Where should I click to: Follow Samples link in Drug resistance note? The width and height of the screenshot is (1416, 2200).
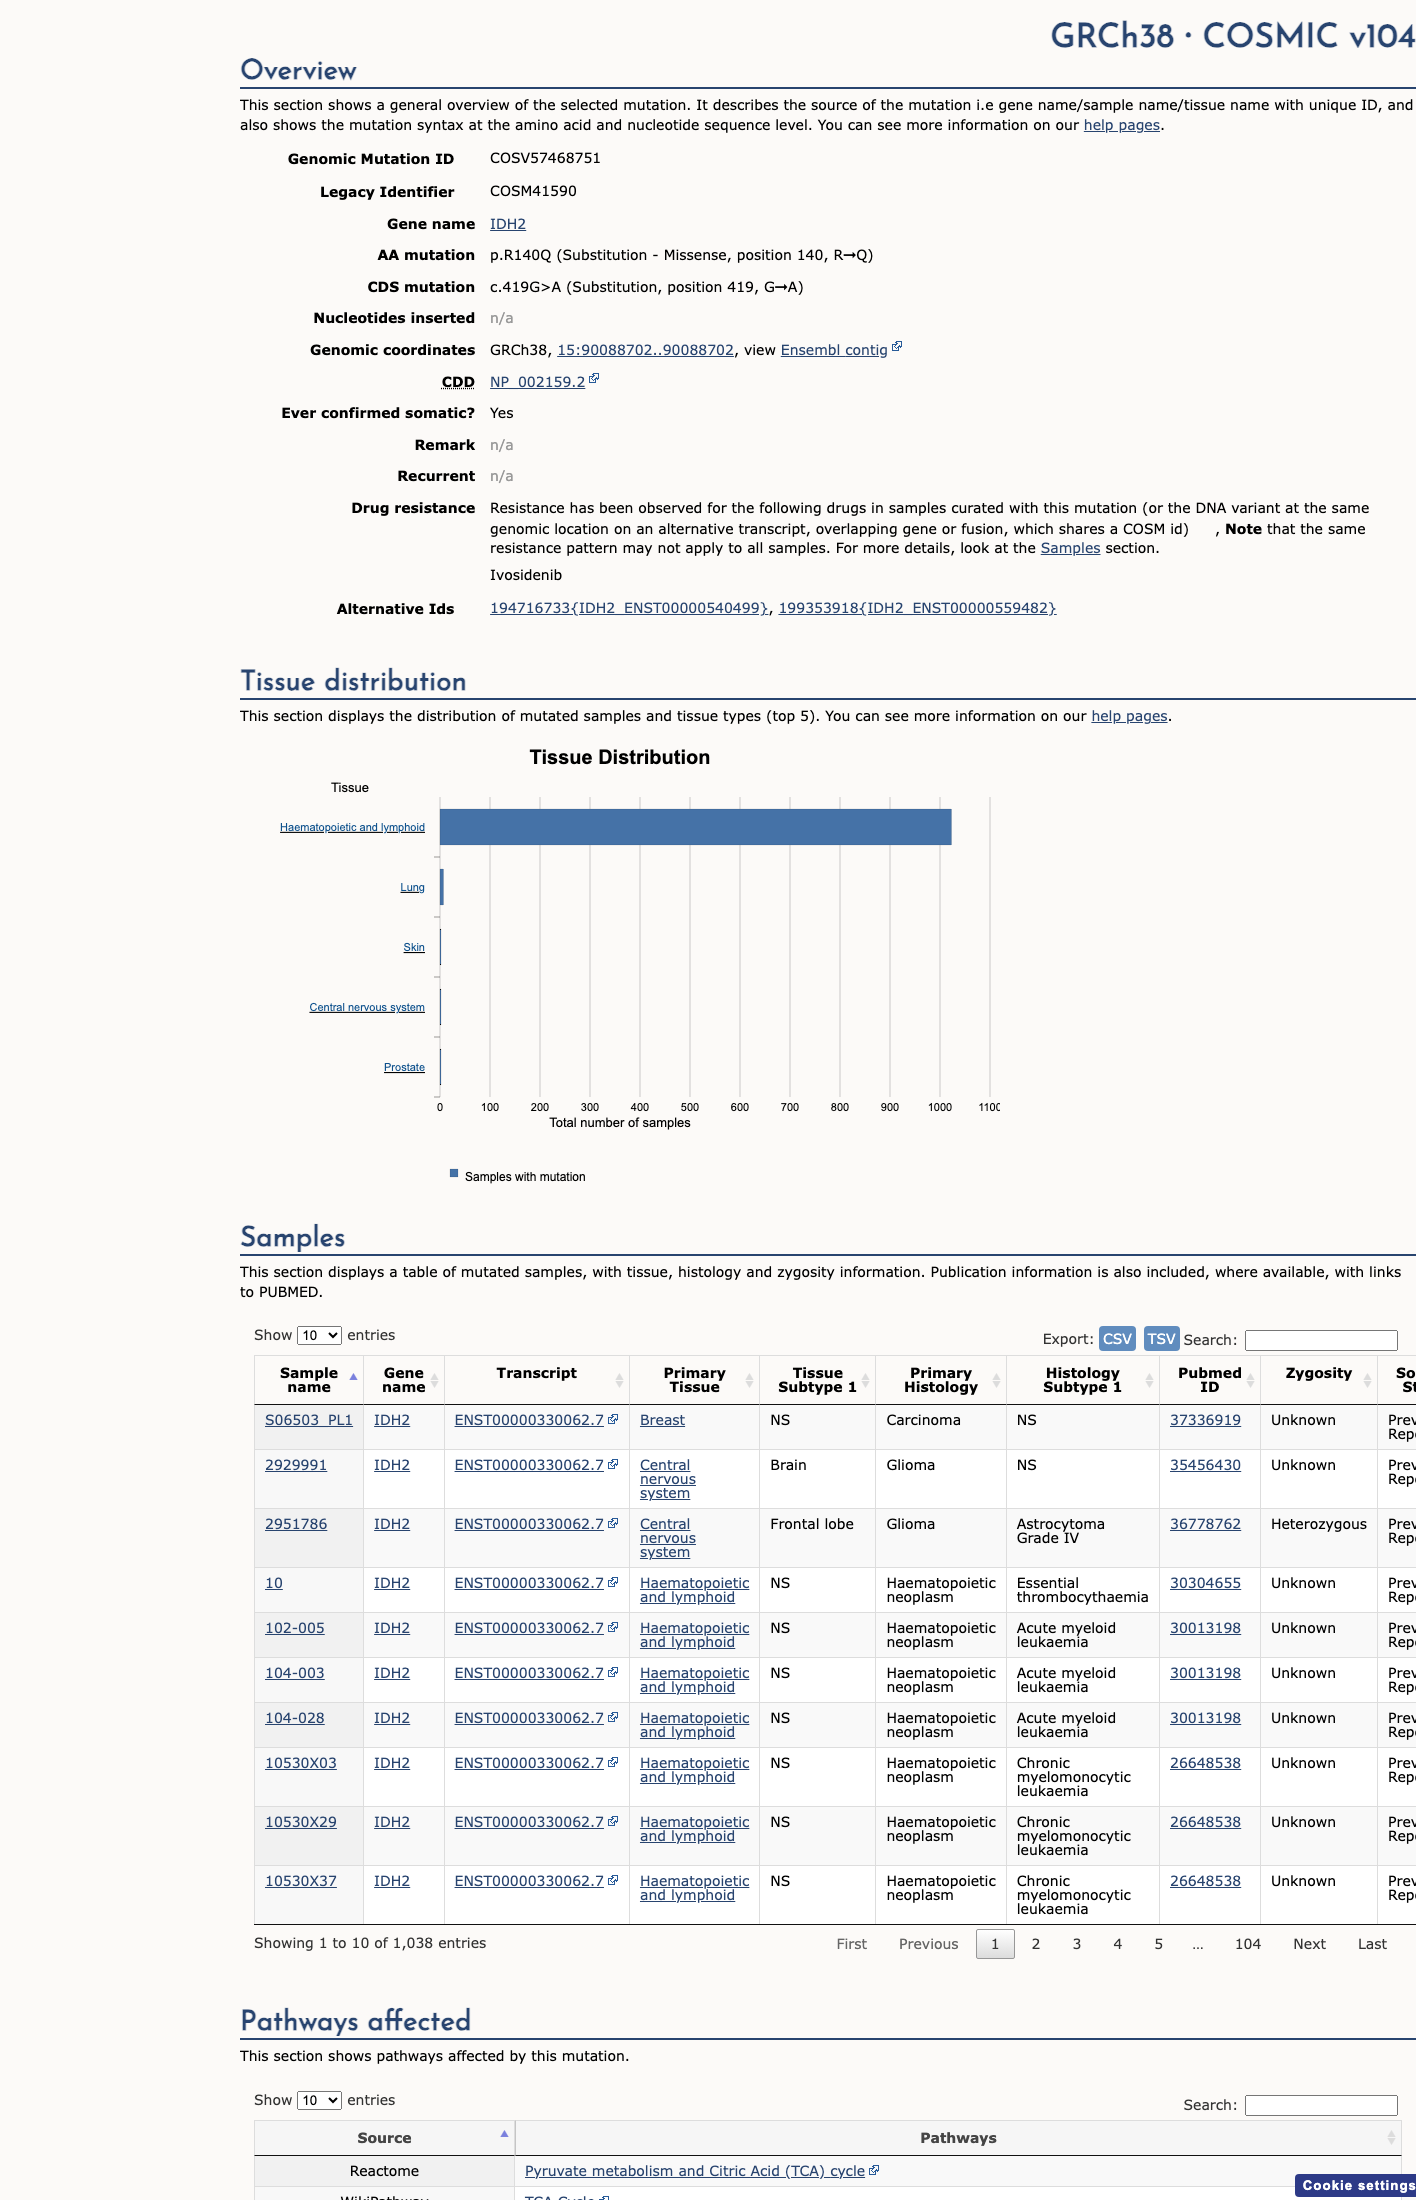(1070, 548)
